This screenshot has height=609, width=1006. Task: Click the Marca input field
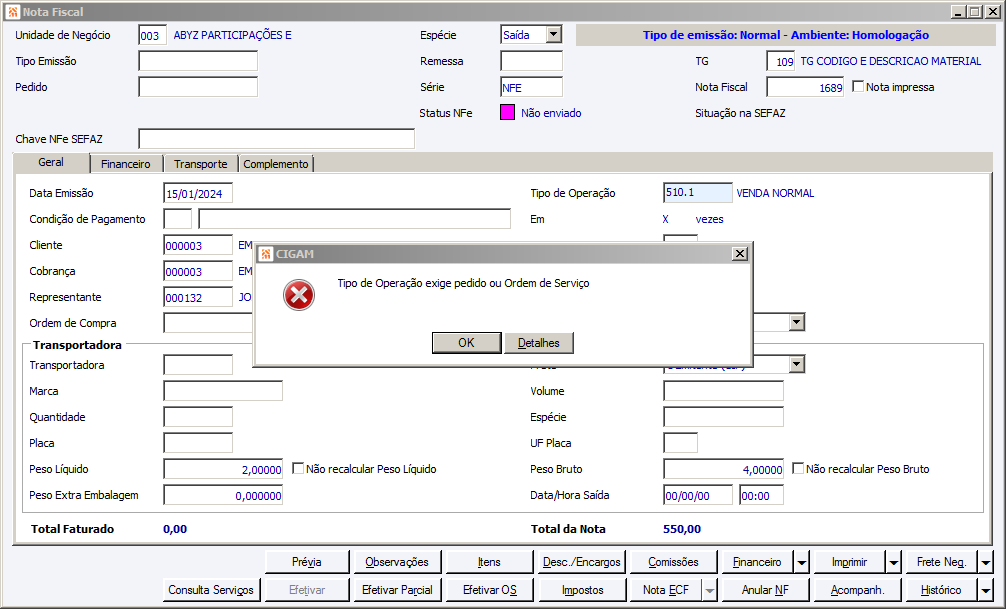[223, 391]
